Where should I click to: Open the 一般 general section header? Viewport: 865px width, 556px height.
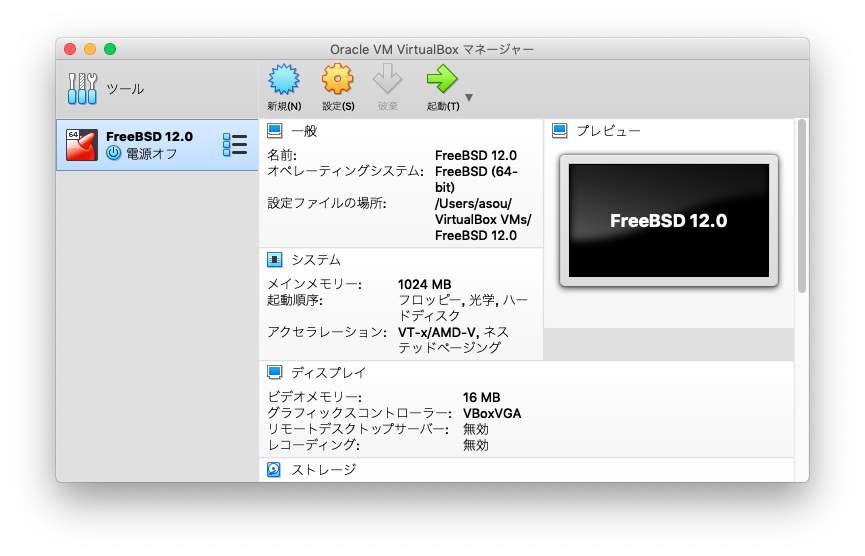304,131
